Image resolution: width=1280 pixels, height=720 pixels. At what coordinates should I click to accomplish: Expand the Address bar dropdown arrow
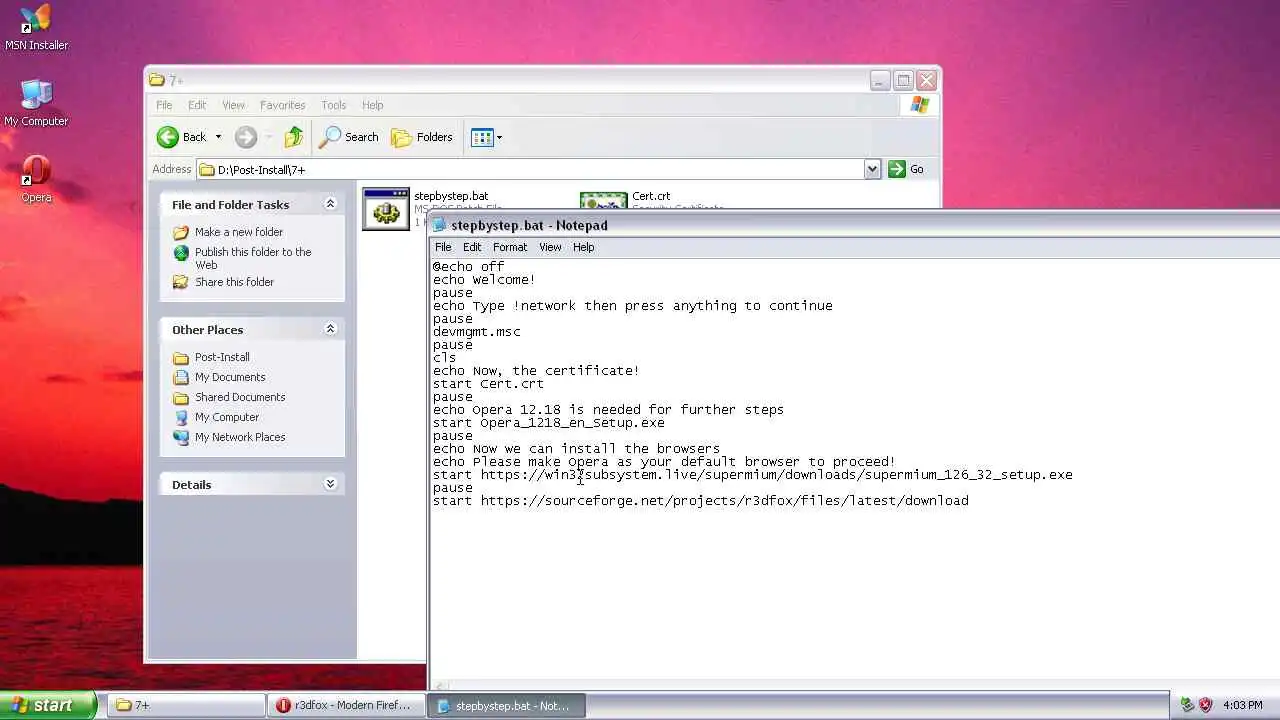[872, 169]
